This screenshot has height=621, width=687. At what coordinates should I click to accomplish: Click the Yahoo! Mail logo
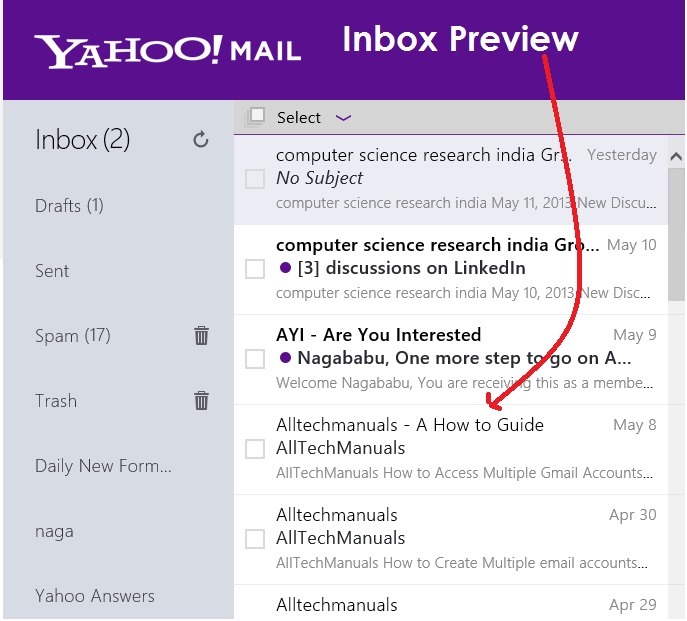[168, 52]
